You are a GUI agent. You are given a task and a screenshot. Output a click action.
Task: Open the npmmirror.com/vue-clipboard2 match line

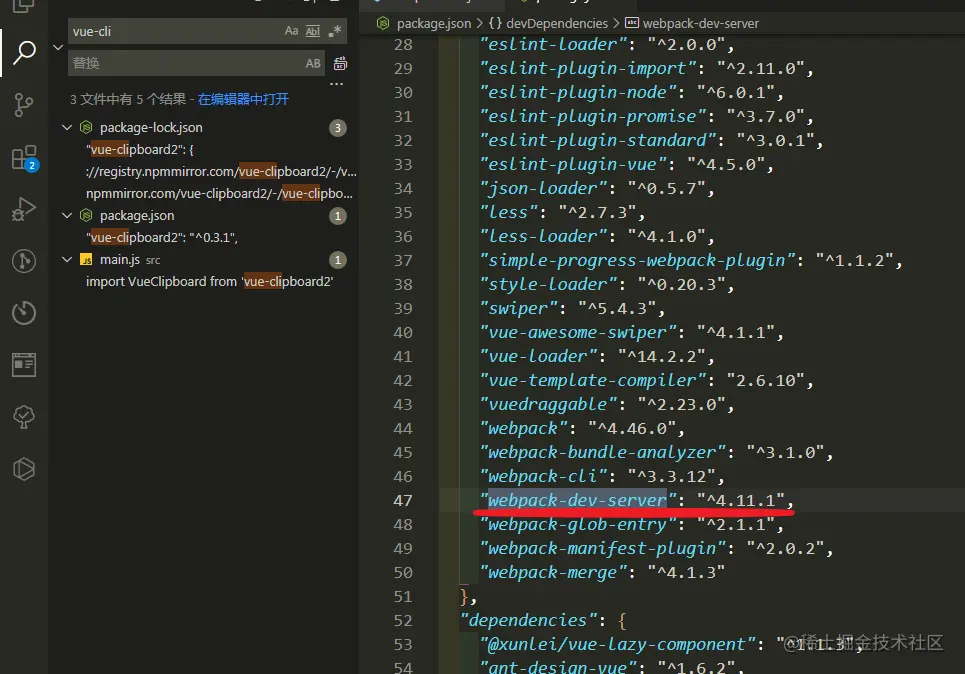pos(219,193)
